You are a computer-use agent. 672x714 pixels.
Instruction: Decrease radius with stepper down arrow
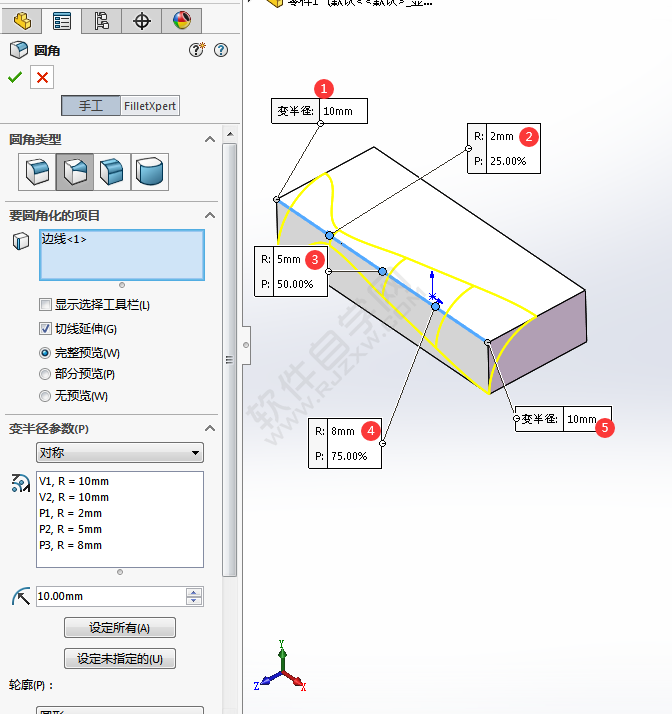(x=194, y=601)
